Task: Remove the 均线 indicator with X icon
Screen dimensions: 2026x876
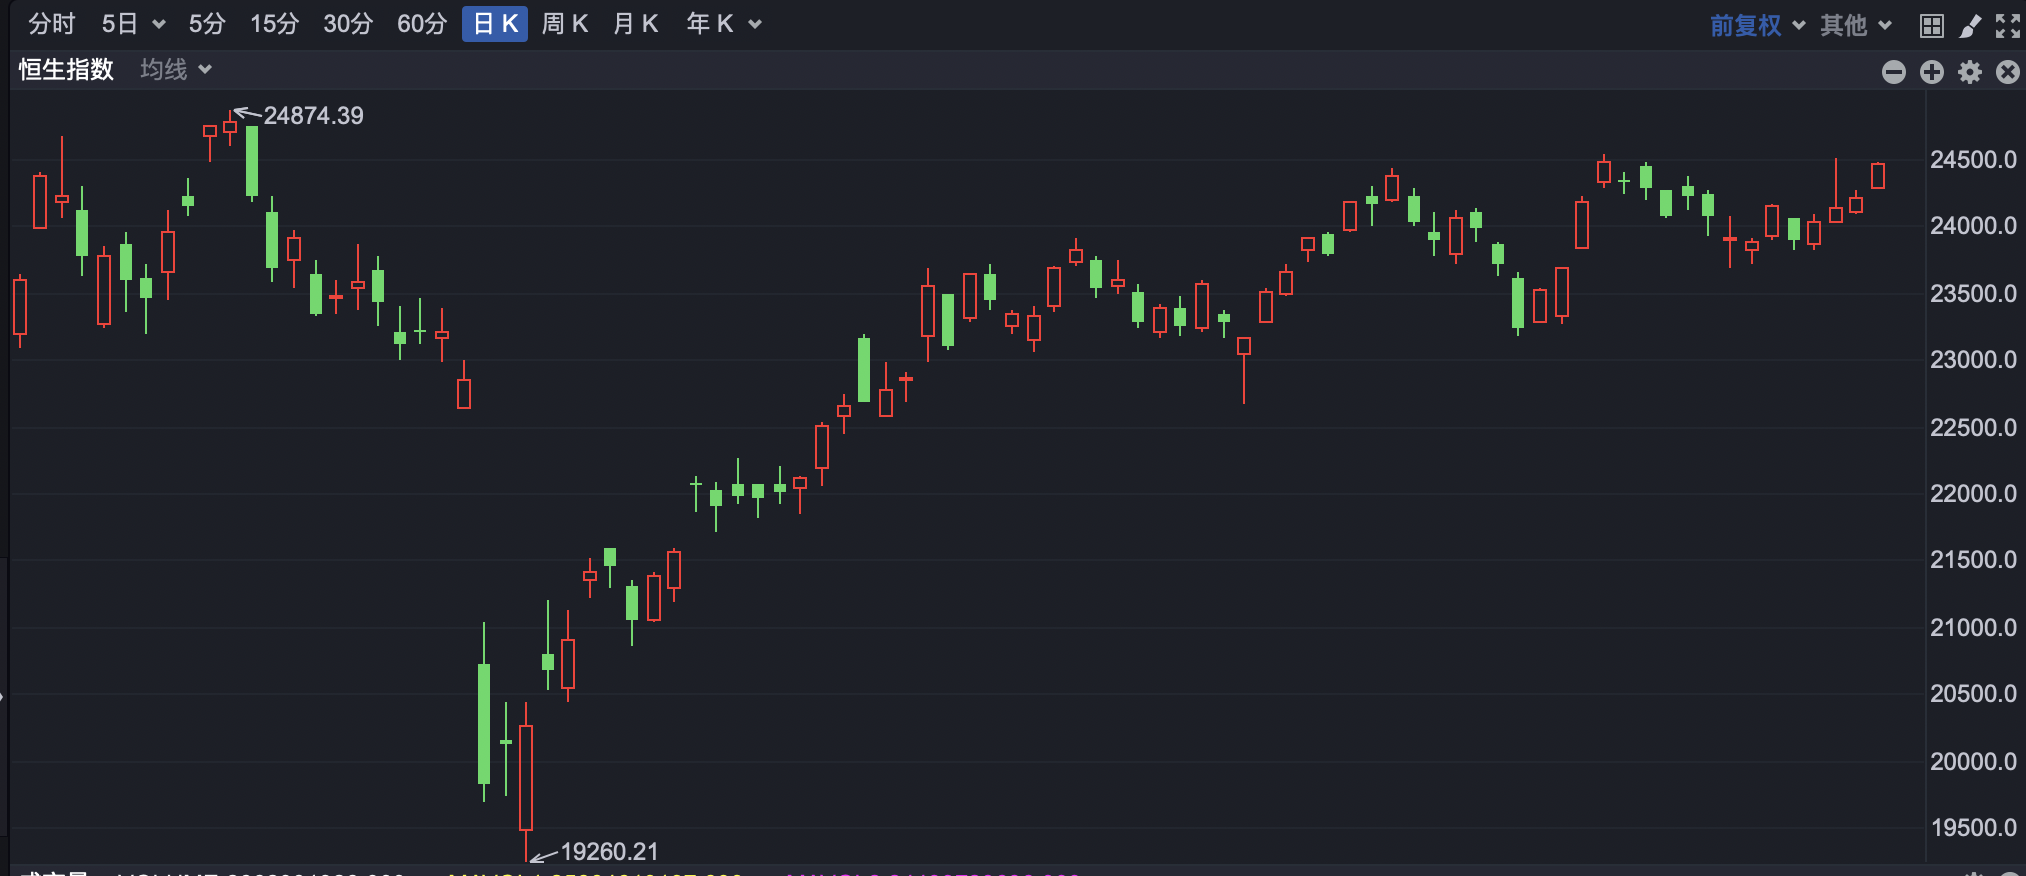Action: click(2008, 72)
